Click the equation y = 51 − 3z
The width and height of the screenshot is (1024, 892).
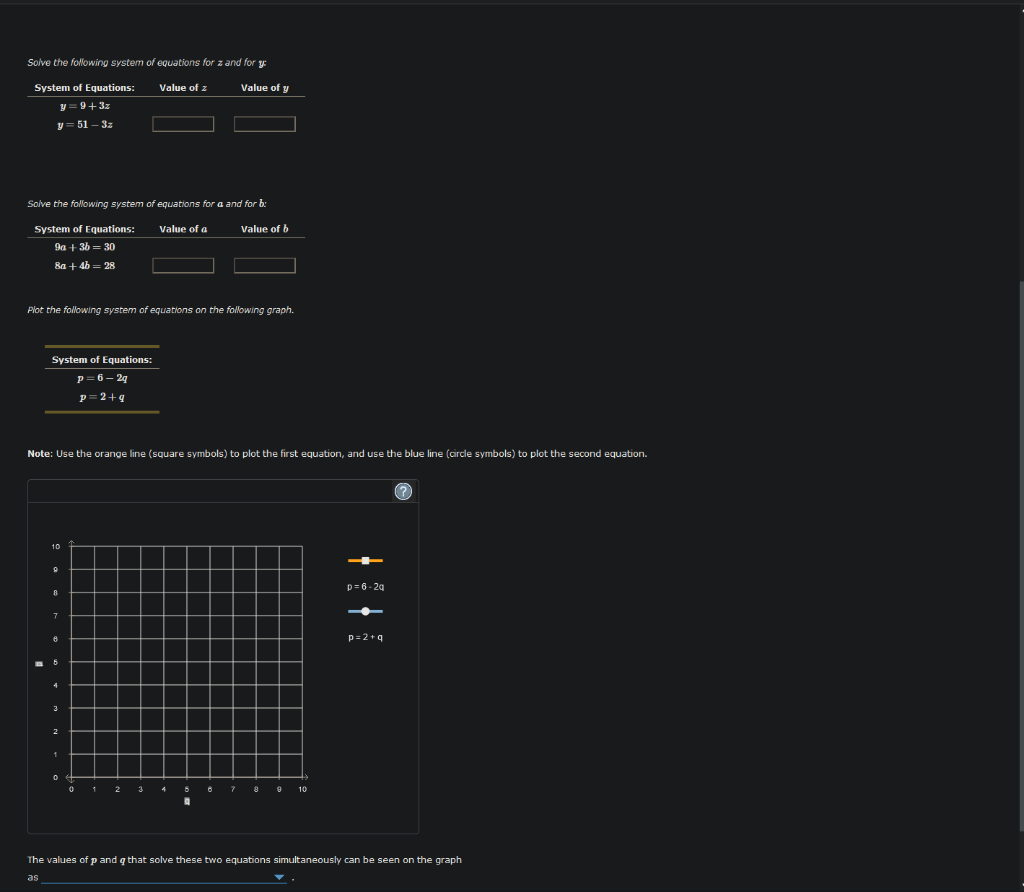click(x=85, y=125)
